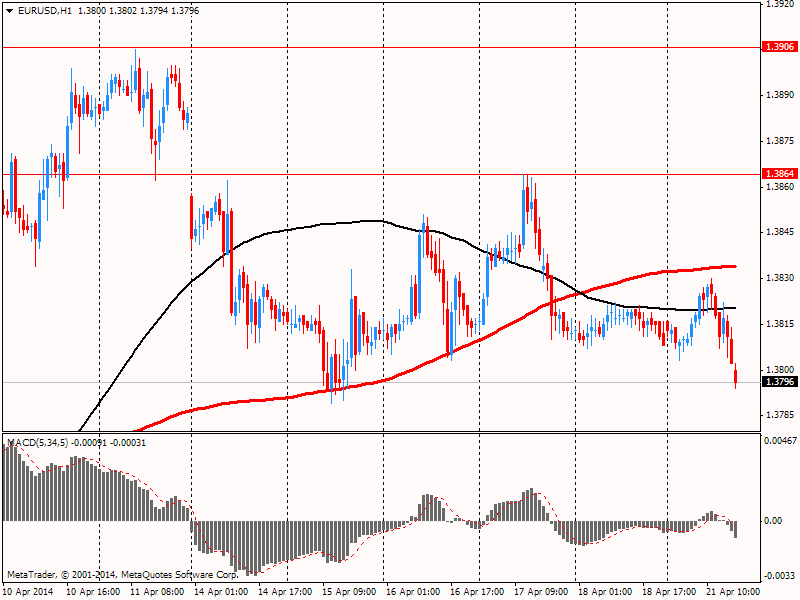Select the 1.3845 price scale value
Viewport: 800px width, 600px height.
[781, 232]
